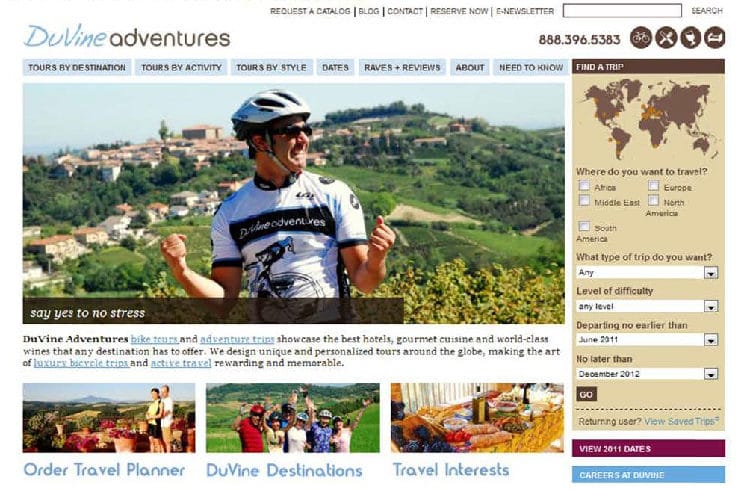Screen dimensions: 746x490
Task: Tick the Europe checkbox
Action: pyautogui.click(x=654, y=186)
